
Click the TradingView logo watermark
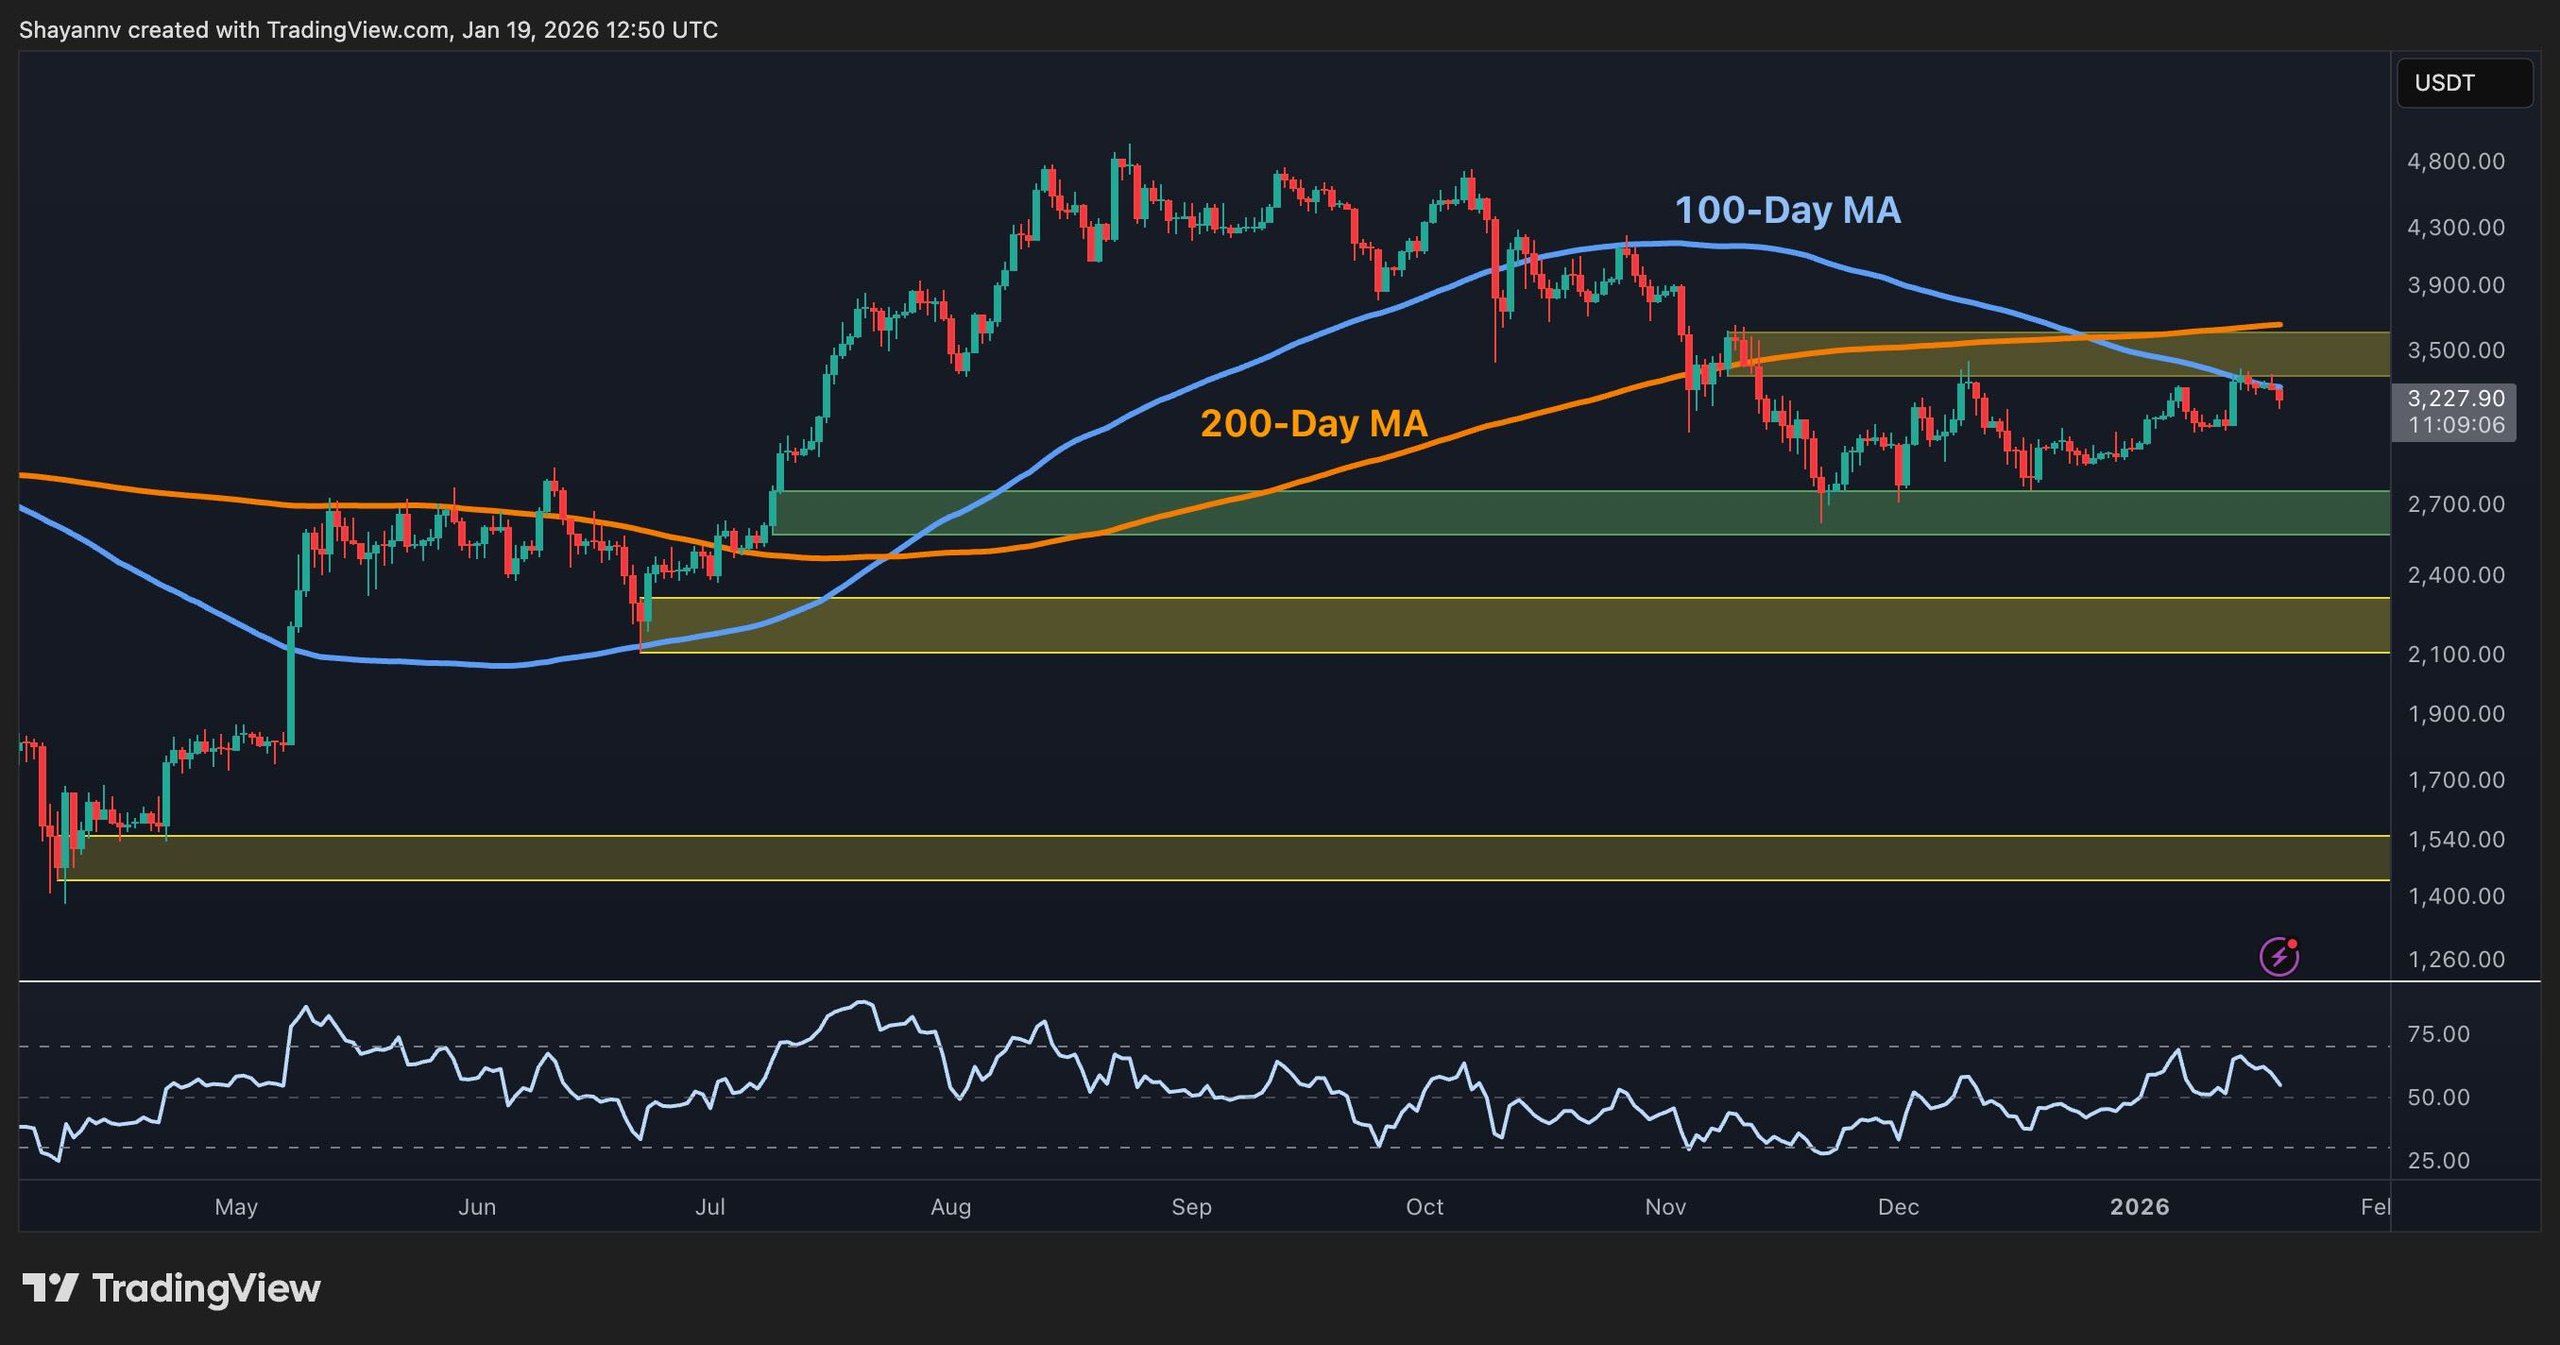coord(170,1290)
